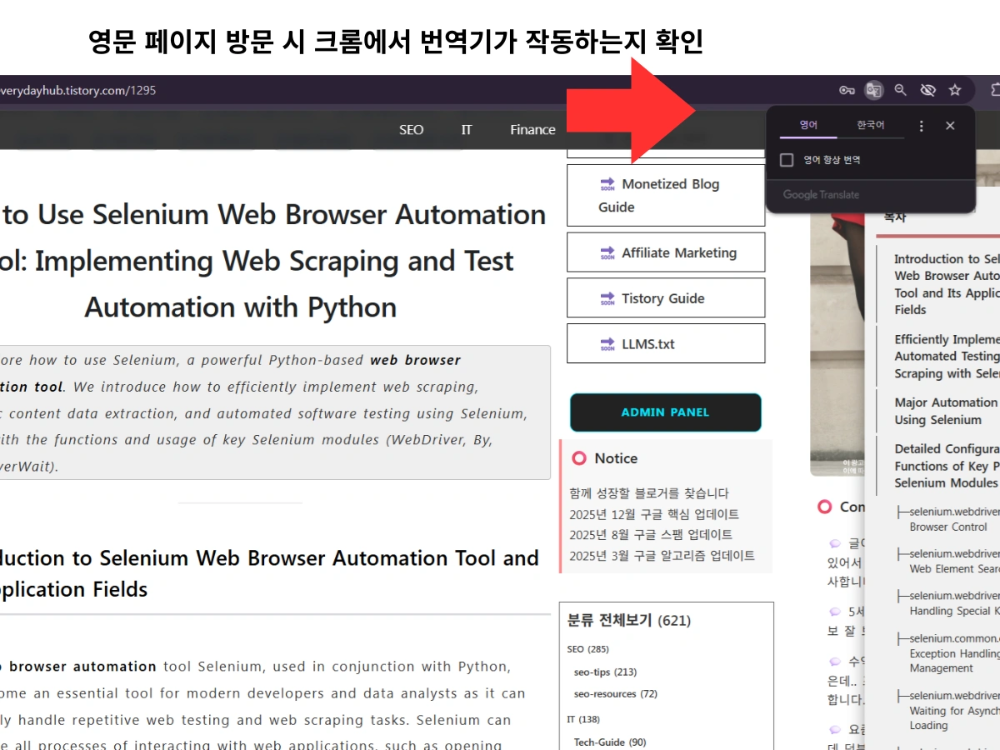Open the Tistory Guide link
The image size is (1000, 750).
(662, 298)
